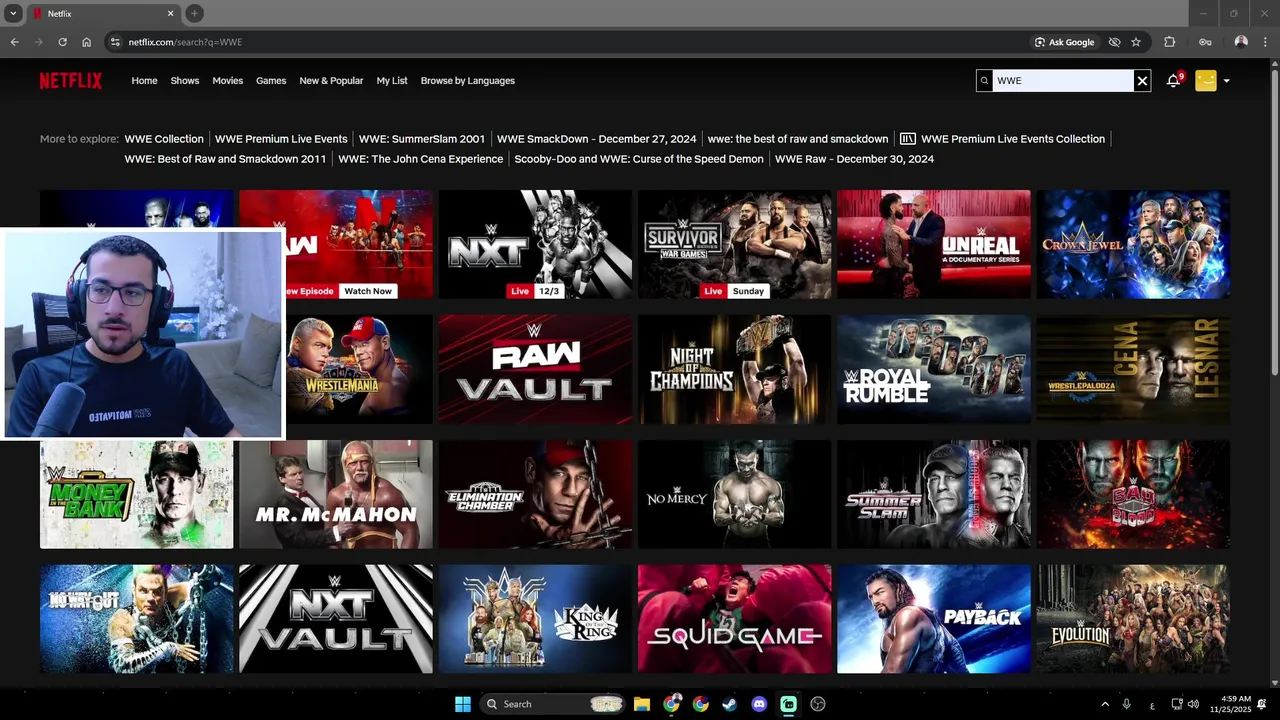Viewport: 1280px width, 720px height.
Task: Open Steam from the taskbar
Action: click(730, 704)
